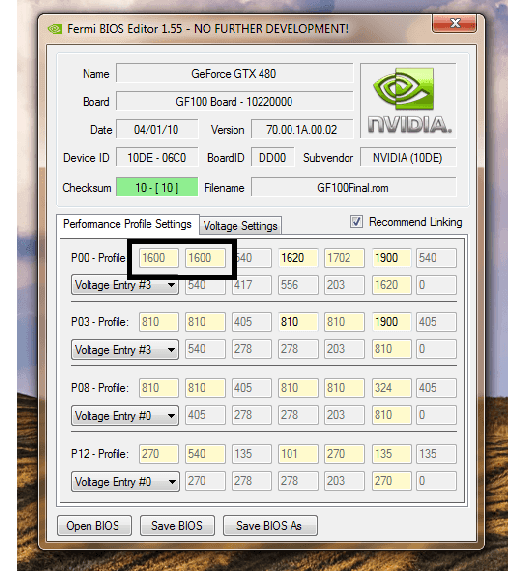Close the Fermi BIOS Editor window
The width and height of the screenshot is (508, 571).
[454, 24]
